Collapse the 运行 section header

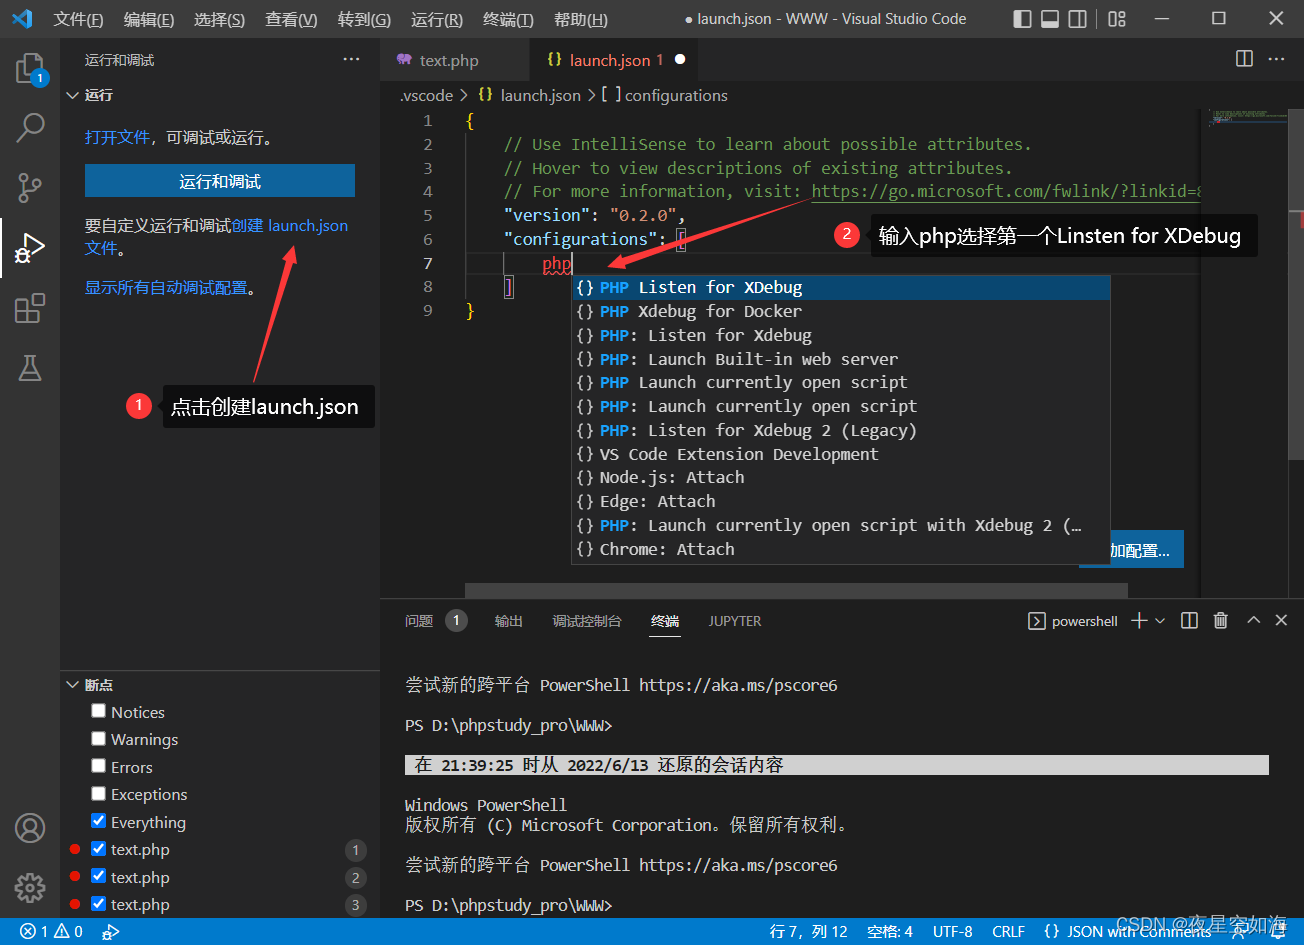tap(73, 95)
